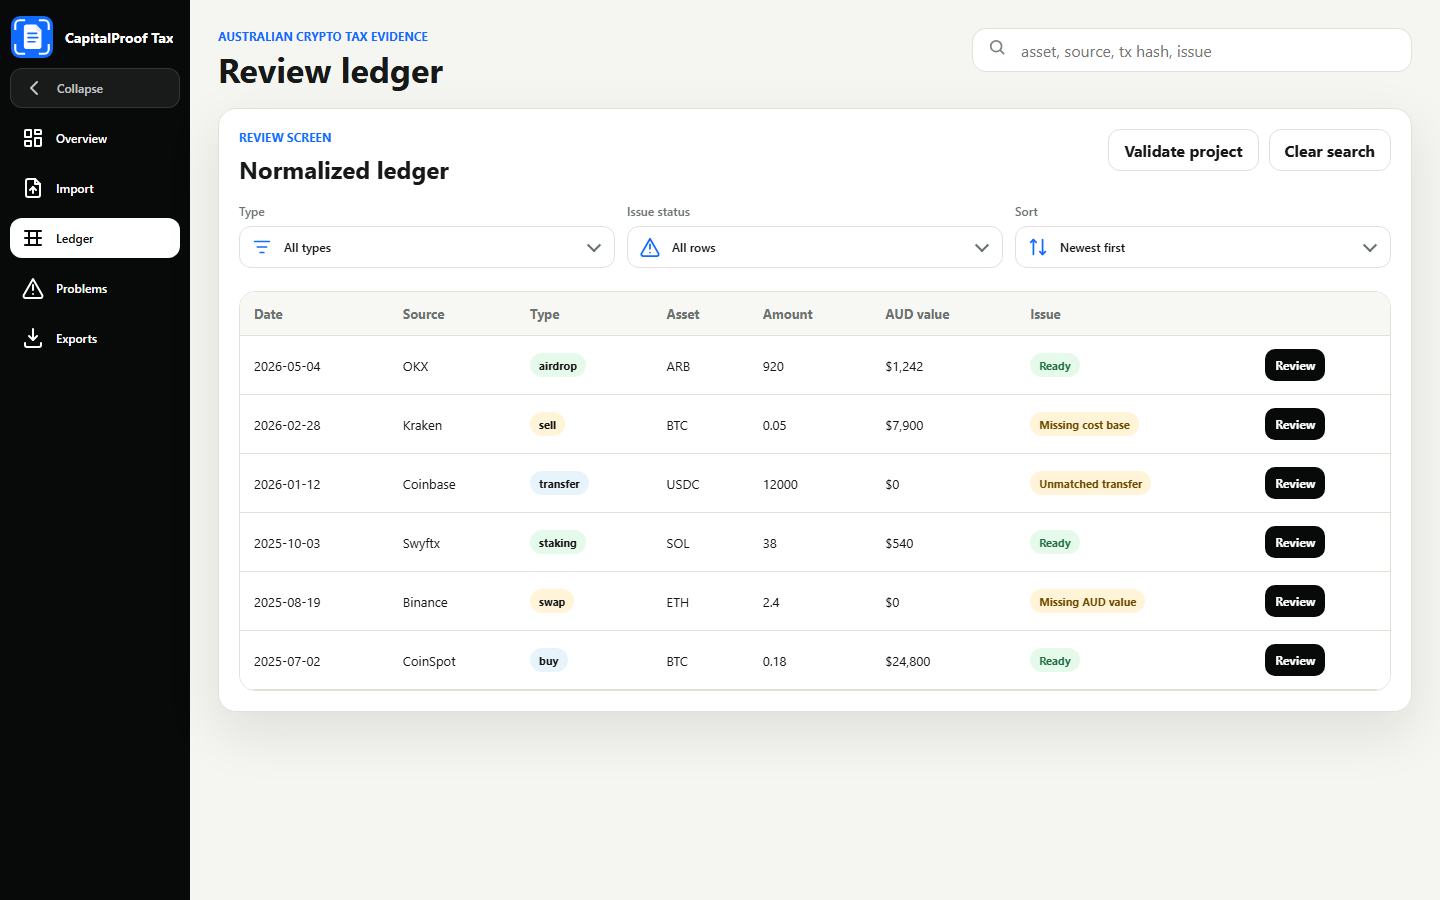Click the Coinbase source cell

(429, 484)
